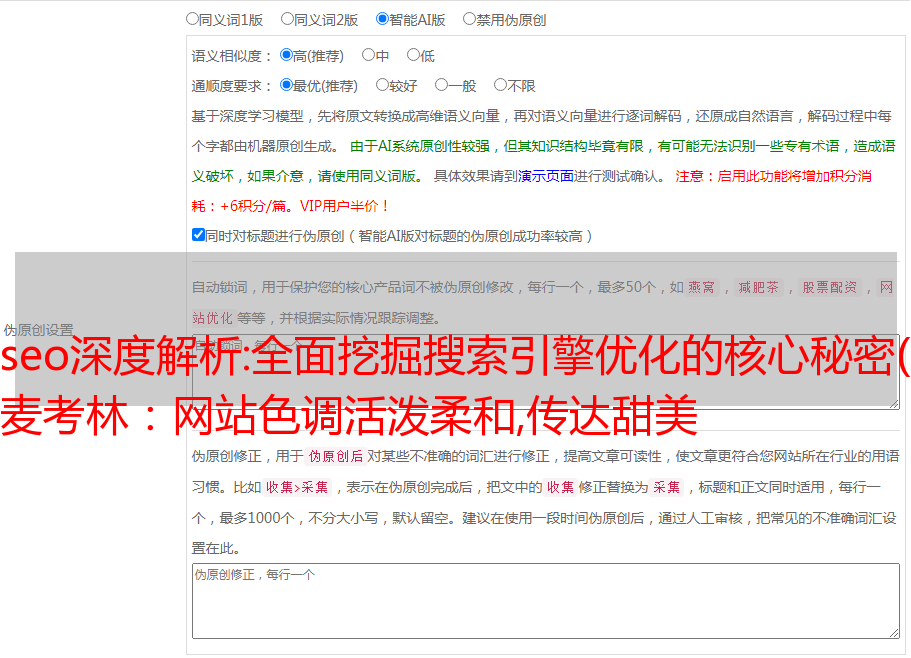Click the 伪原创设置 section label
Image resolution: width=911 pixels, height=658 pixels.
pyautogui.click(x=38, y=330)
